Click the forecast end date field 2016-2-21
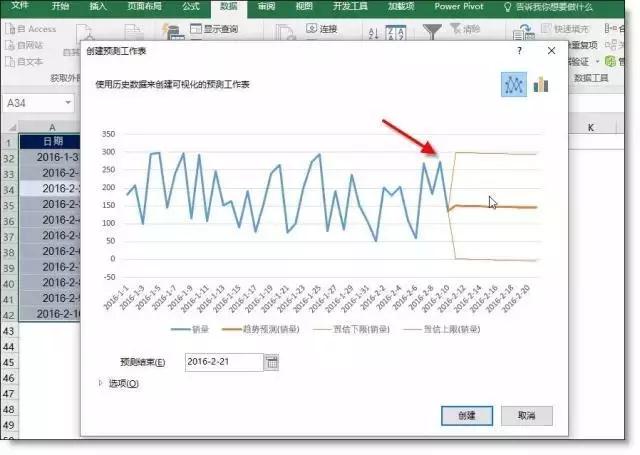 click(x=224, y=362)
